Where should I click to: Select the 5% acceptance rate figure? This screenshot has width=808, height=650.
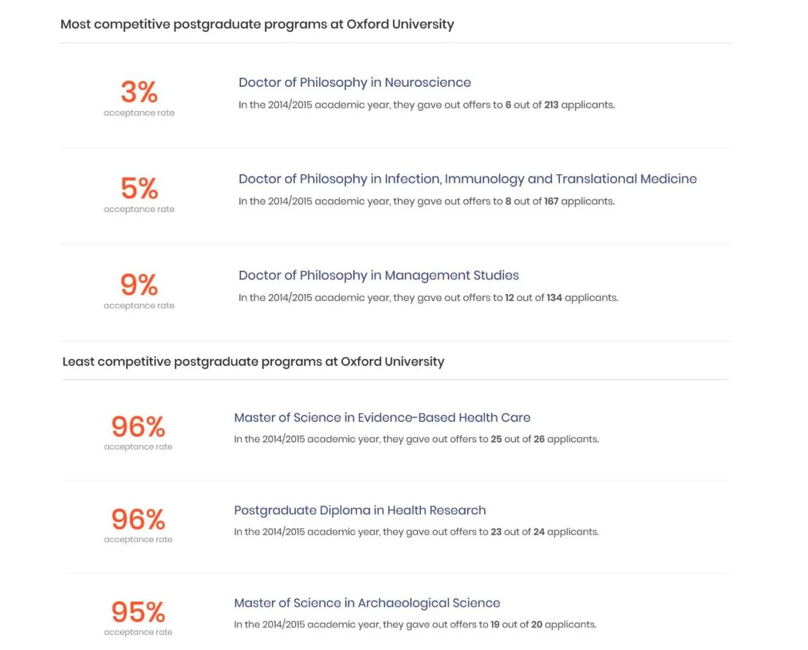click(139, 189)
